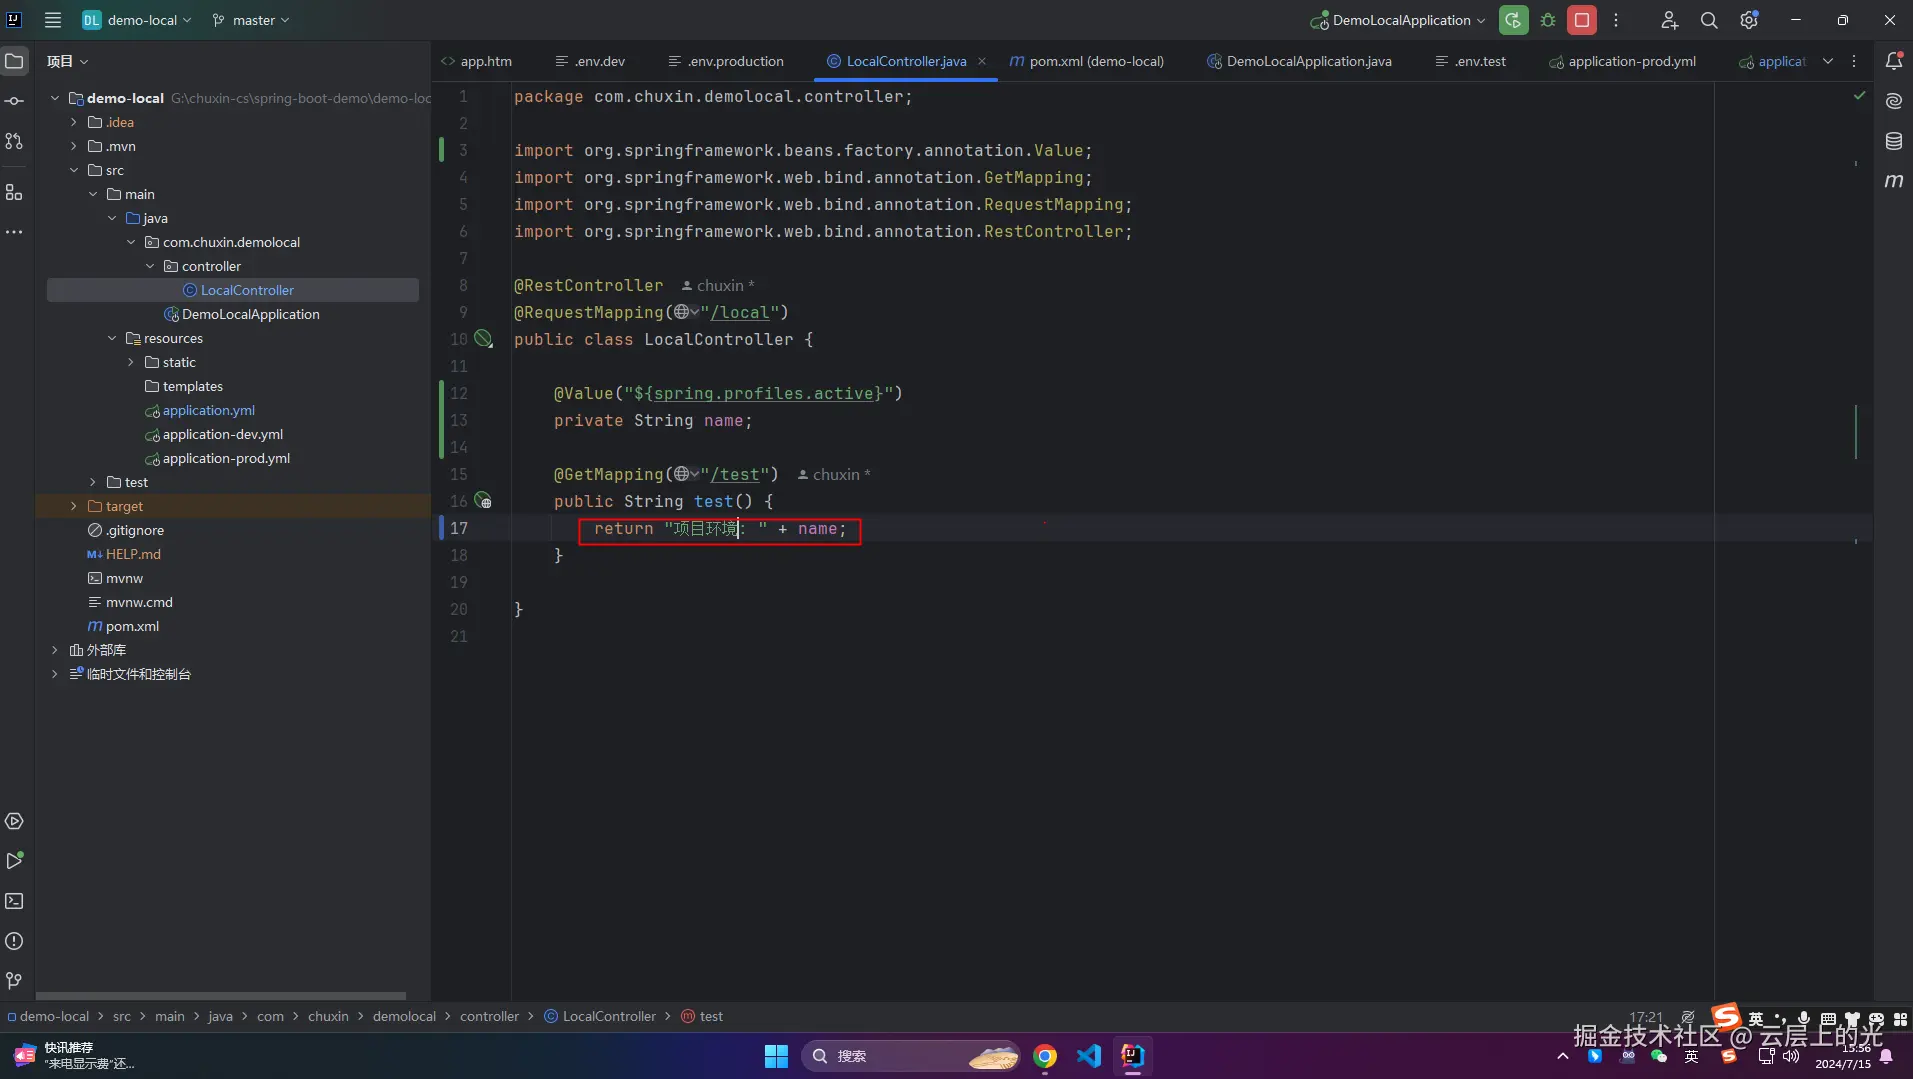Open the Windows Start menu
The height and width of the screenshot is (1079, 1913).
[776, 1056]
